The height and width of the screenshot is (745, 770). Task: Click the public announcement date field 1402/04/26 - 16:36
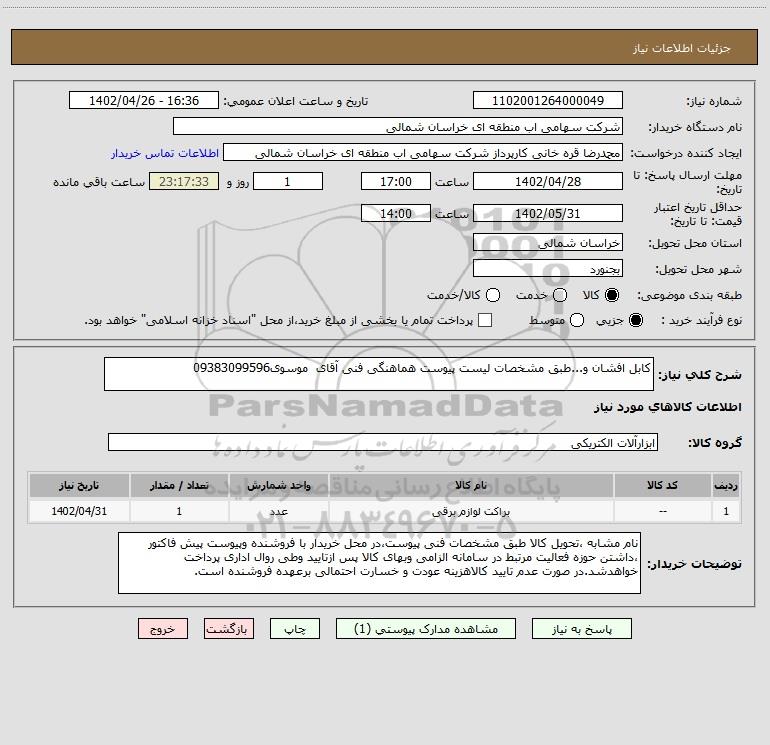coord(144,100)
